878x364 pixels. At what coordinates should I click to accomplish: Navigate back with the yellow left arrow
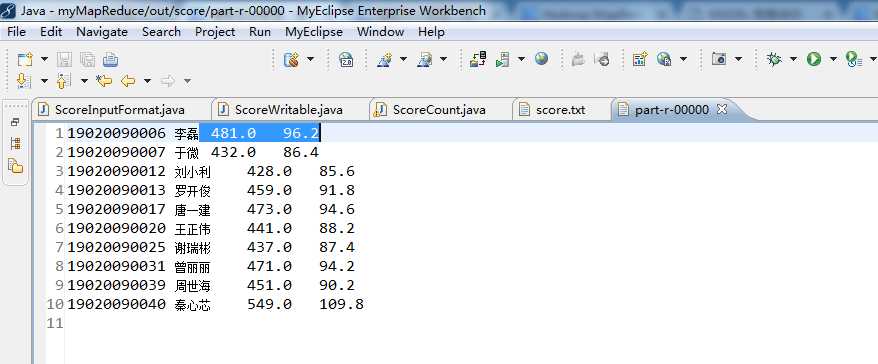coord(128,81)
